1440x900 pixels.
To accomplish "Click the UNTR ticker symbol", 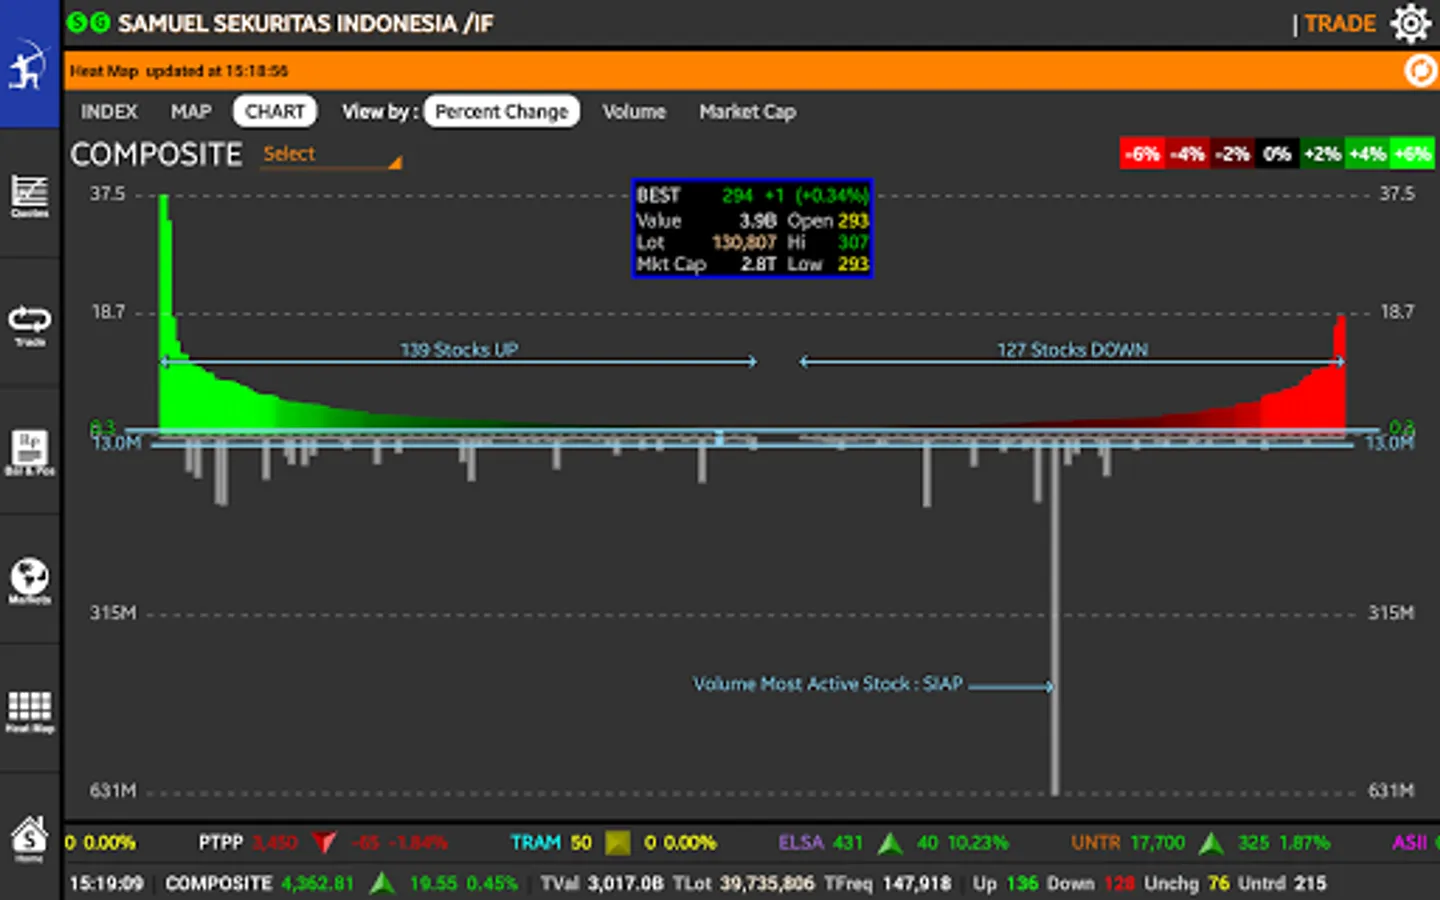I will tap(1095, 843).
